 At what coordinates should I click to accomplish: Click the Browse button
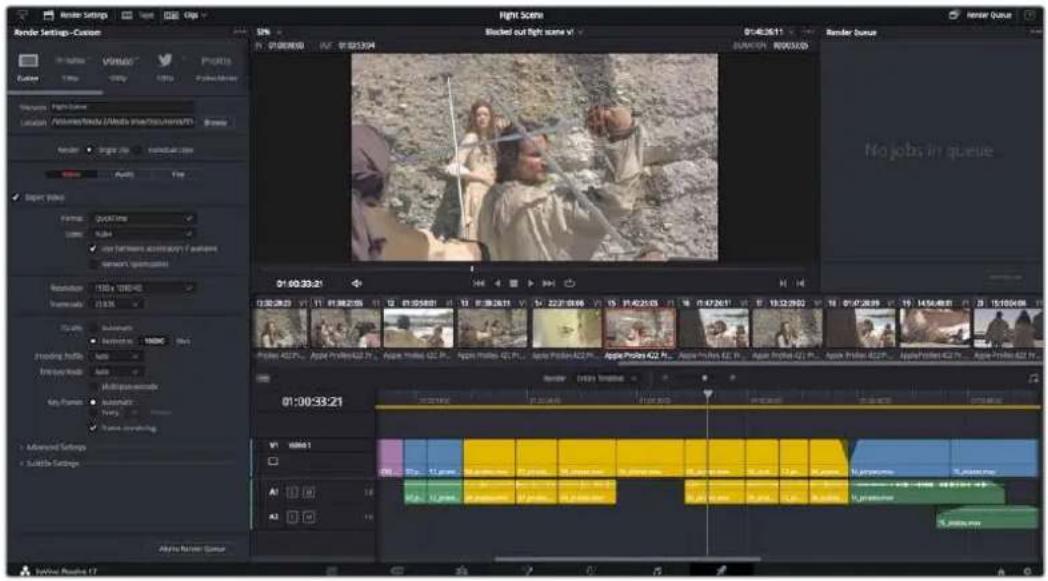point(215,123)
